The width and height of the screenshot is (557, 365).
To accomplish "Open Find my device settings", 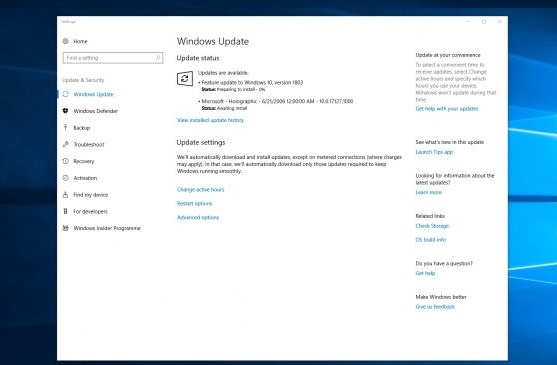I will click(x=91, y=195).
